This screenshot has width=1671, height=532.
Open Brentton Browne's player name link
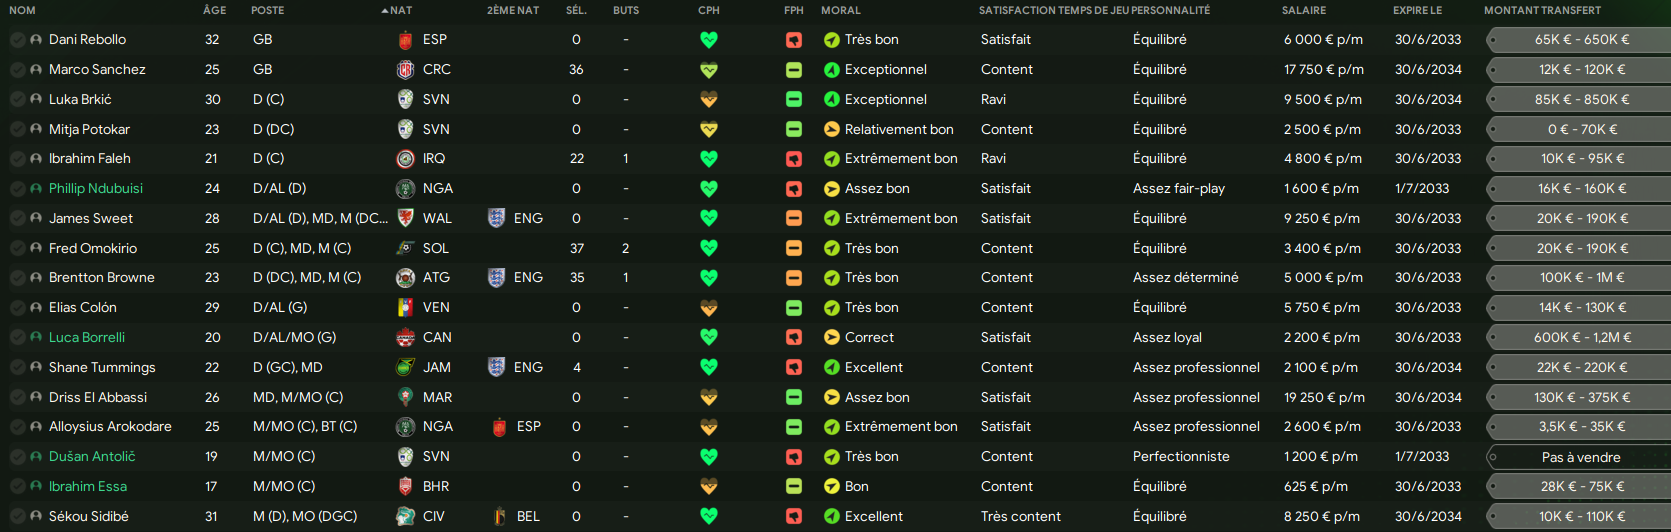102,277
